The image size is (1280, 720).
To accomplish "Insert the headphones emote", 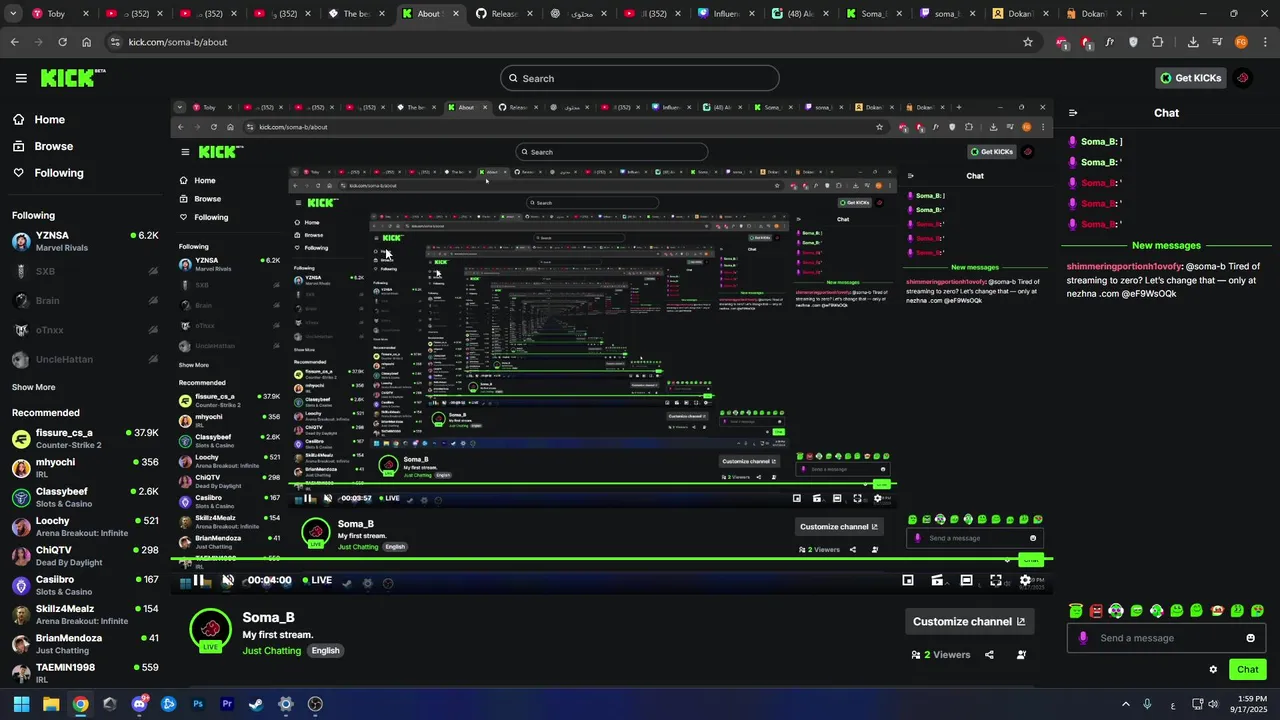I will pyautogui.click(x=1116, y=611).
